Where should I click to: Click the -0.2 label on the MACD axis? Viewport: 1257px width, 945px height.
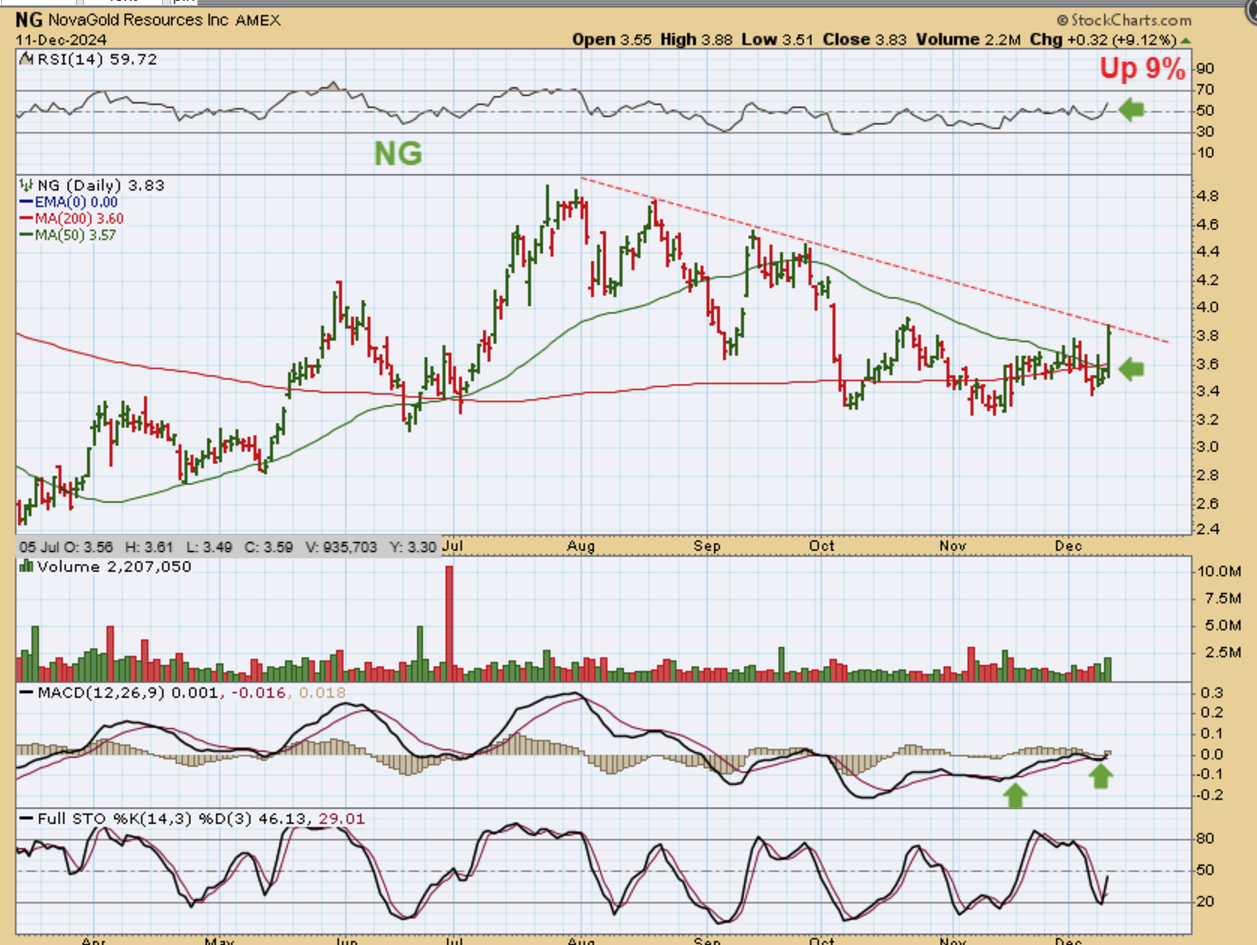(1210, 796)
